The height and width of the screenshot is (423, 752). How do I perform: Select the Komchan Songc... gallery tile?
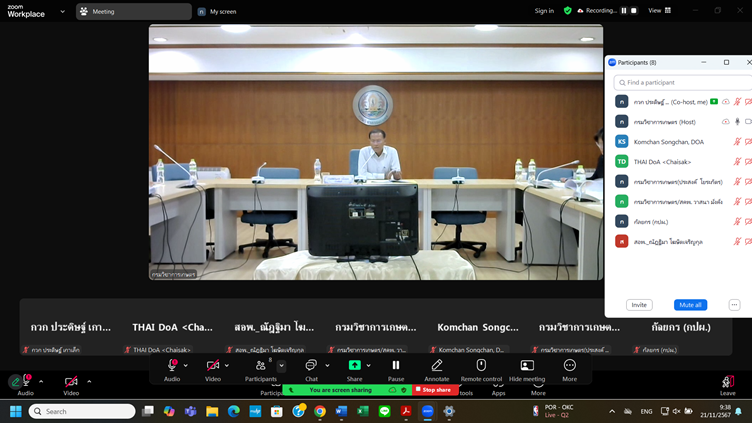(x=478, y=328)
